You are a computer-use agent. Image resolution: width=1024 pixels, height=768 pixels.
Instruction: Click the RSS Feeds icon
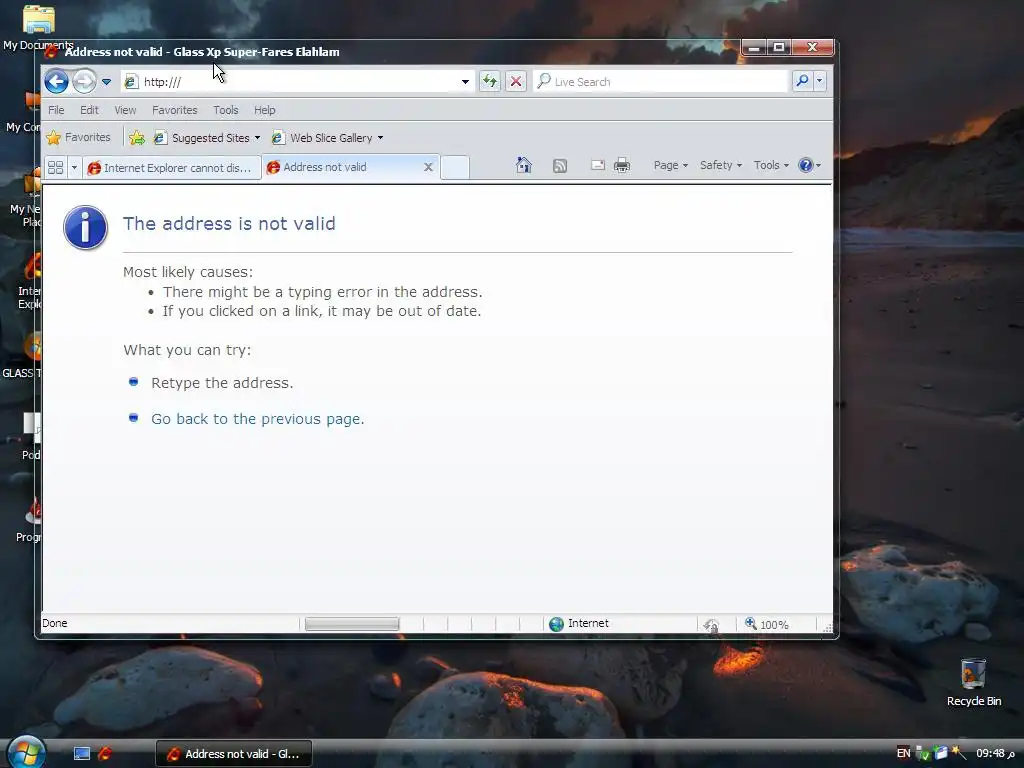coord(560,166)
